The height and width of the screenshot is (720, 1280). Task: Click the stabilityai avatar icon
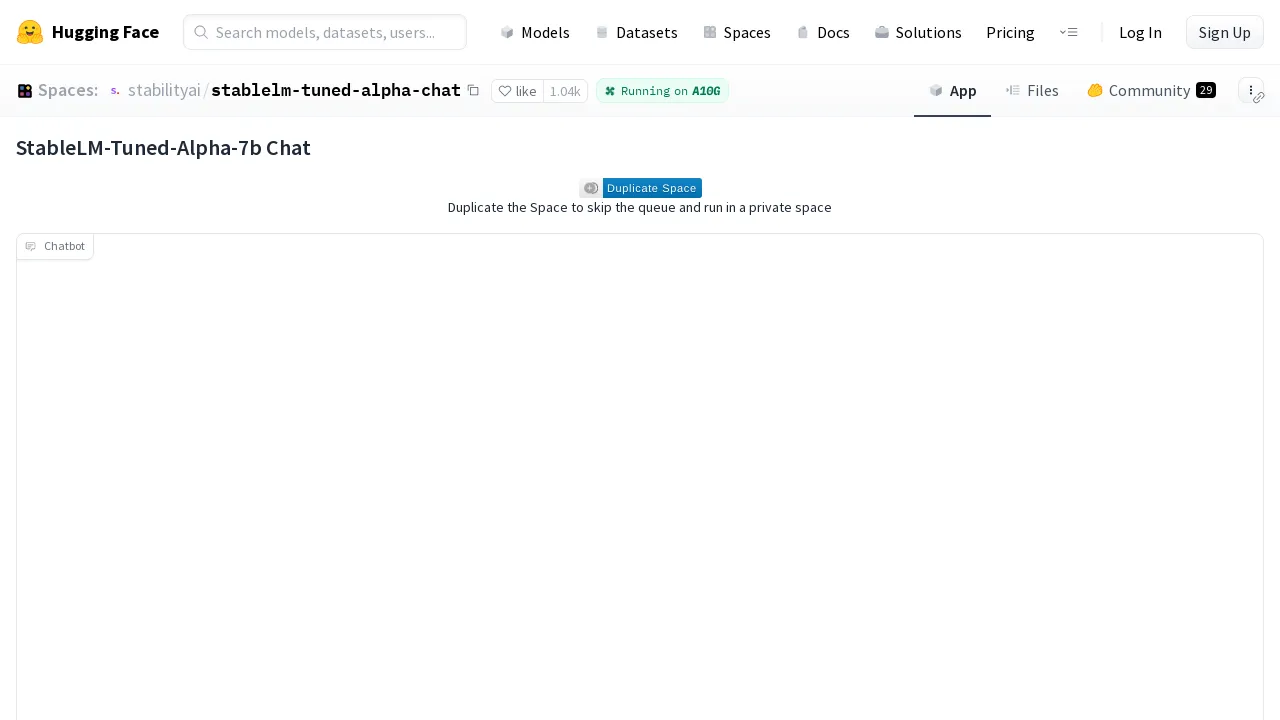click(115, 91)
